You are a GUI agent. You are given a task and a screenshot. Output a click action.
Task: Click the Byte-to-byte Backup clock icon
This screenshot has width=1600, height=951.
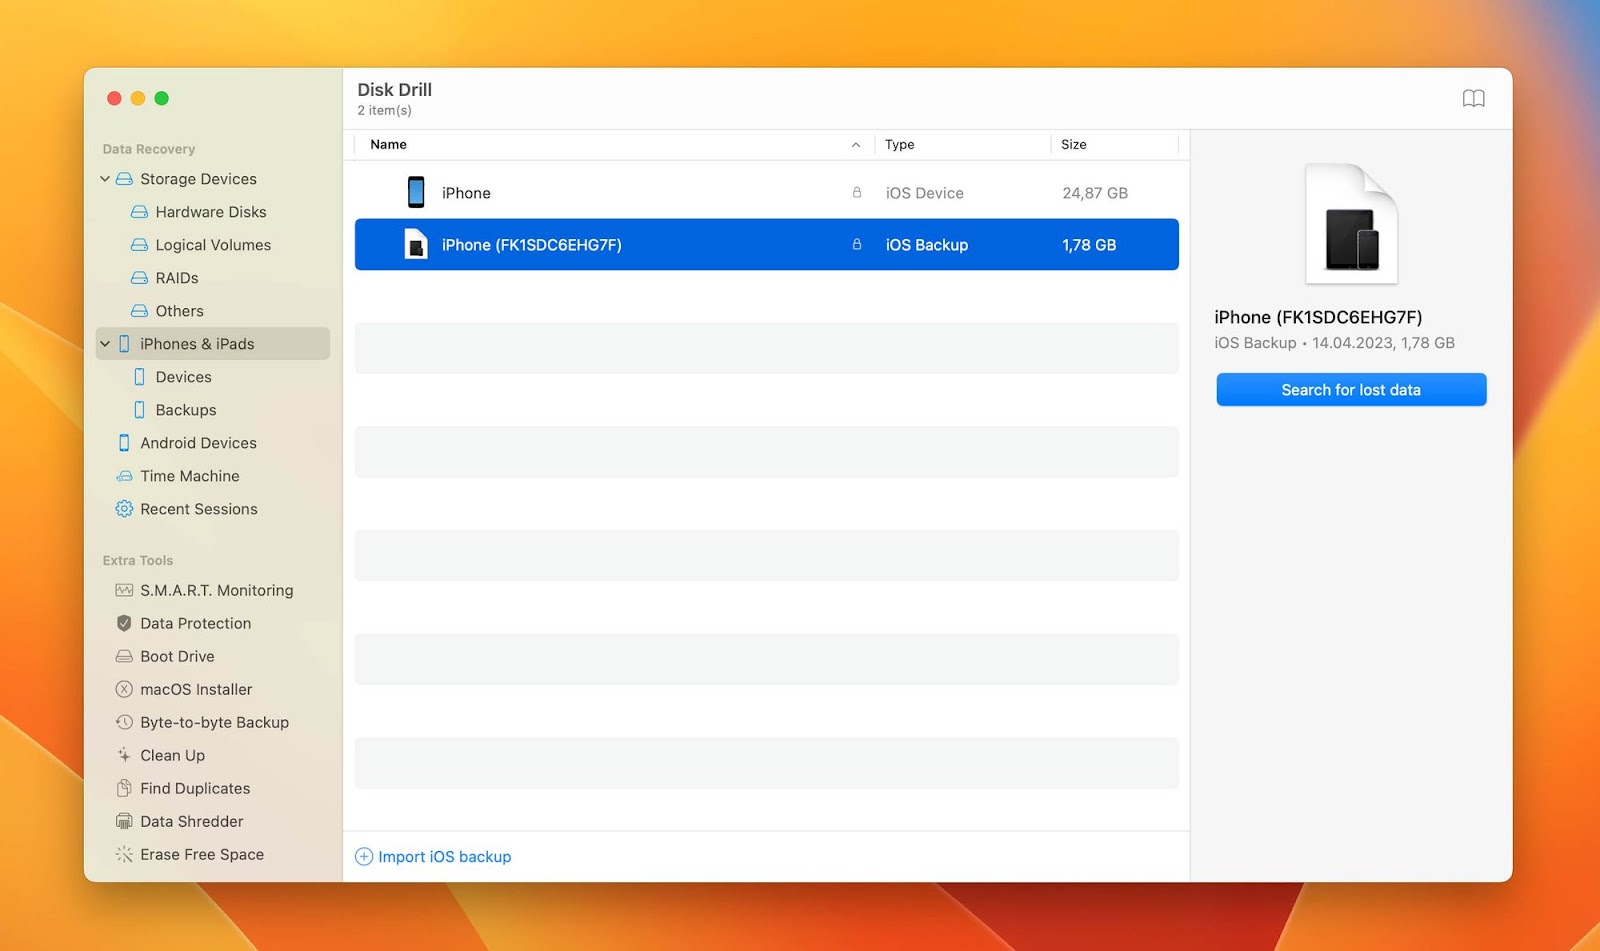(x=124, y=723)
